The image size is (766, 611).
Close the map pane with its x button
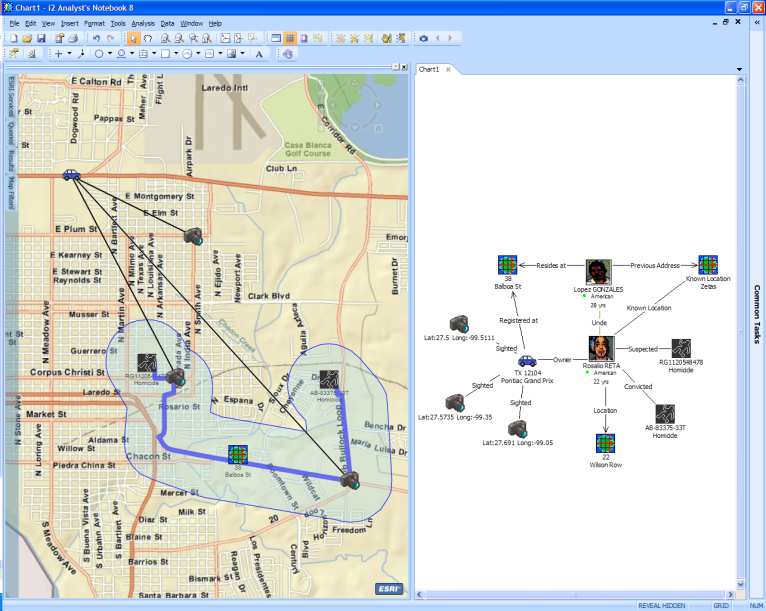pos(404,67)
